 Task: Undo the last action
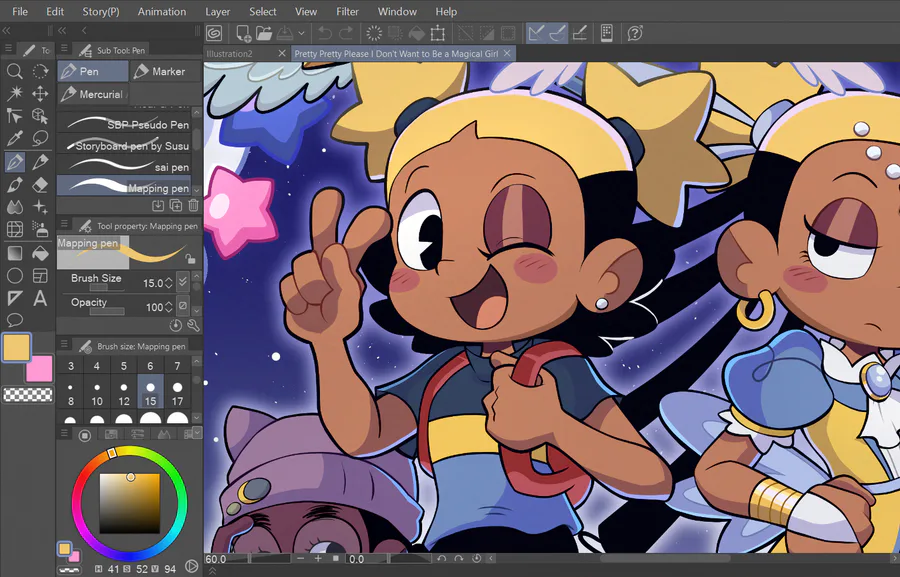click(325, 33)
